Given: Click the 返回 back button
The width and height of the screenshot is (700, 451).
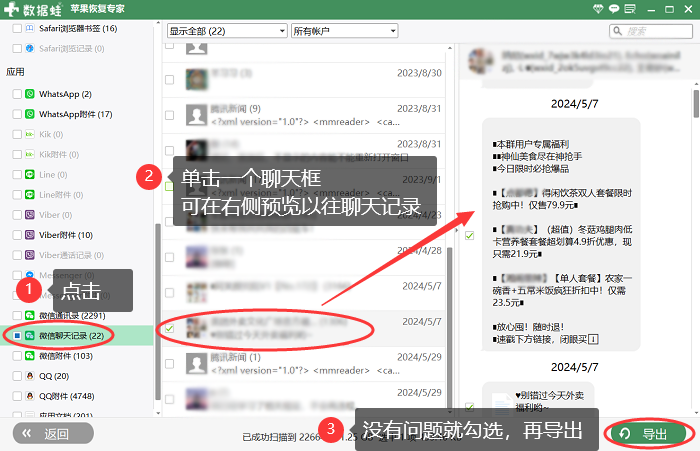Looking at the screenshot, I should pyautogui.click(x=53, y=433).
